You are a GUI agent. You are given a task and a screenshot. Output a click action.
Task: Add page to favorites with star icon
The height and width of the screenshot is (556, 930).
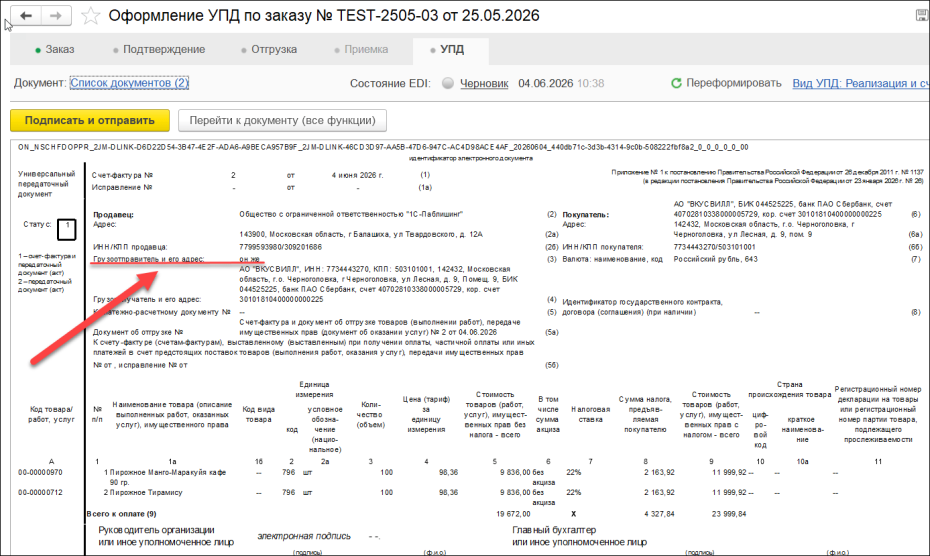(90, 15)
